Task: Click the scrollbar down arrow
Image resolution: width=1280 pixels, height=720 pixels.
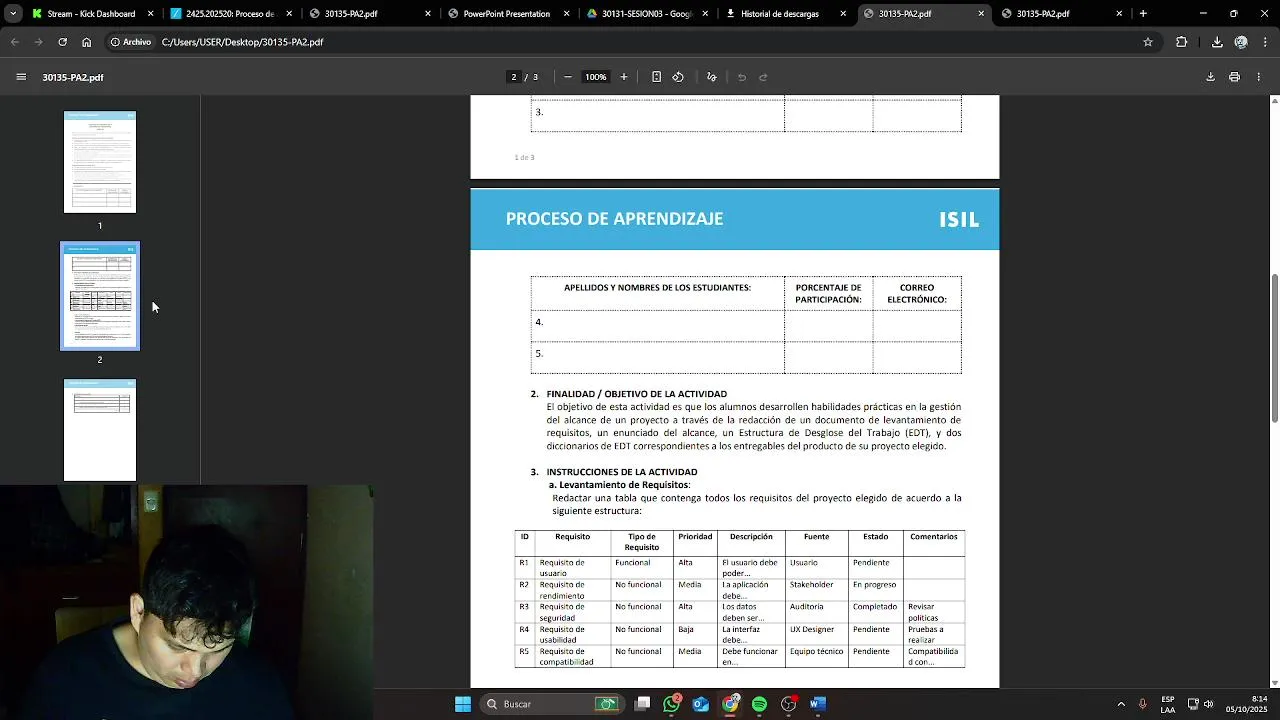Action: pos(1274,683)
